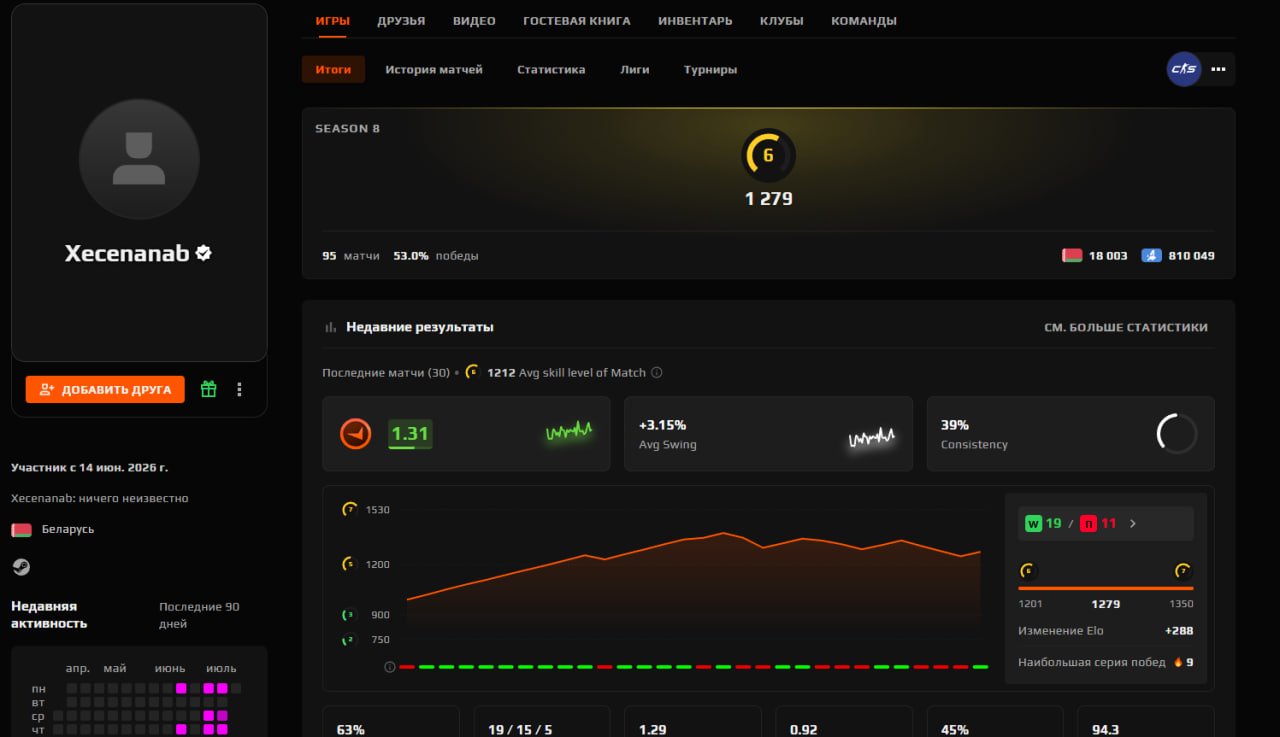Click the verified badge next to Xecenanab

(x=203, y=253)
